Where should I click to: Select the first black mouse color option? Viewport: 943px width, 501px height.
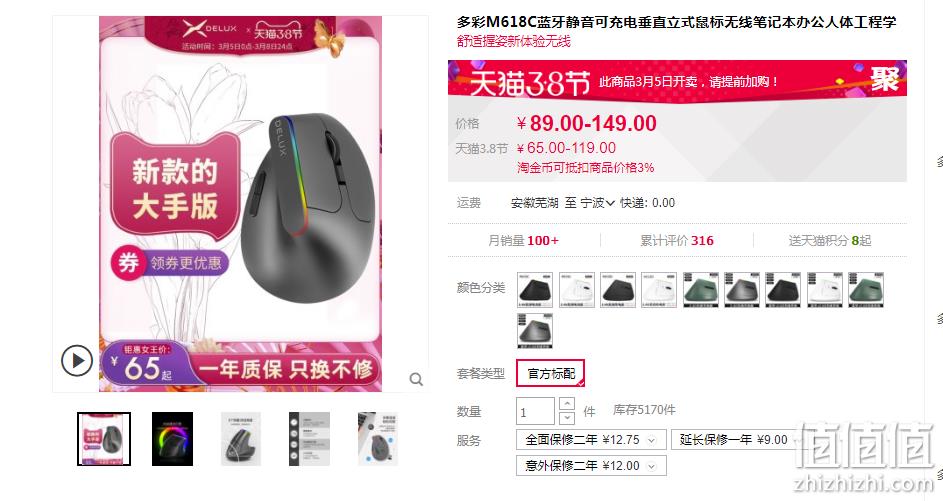click(535, 290)
